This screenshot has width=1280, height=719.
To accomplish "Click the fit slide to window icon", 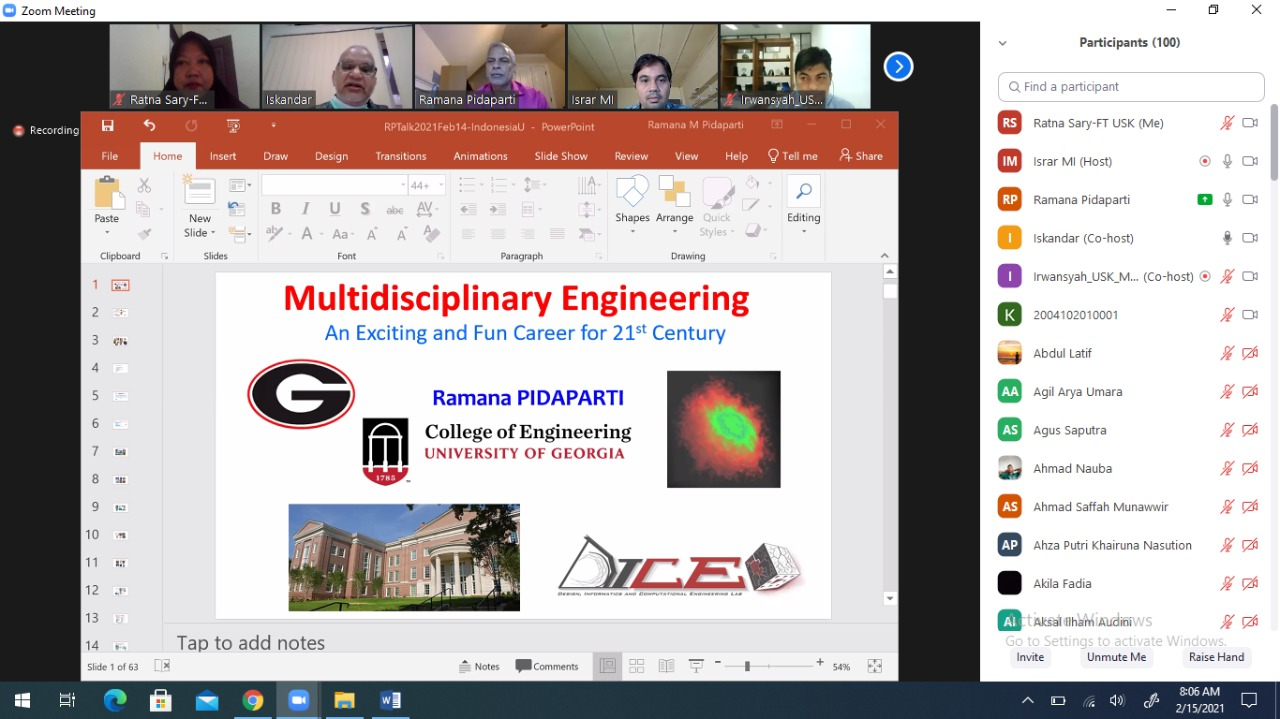I will [874, 666].
